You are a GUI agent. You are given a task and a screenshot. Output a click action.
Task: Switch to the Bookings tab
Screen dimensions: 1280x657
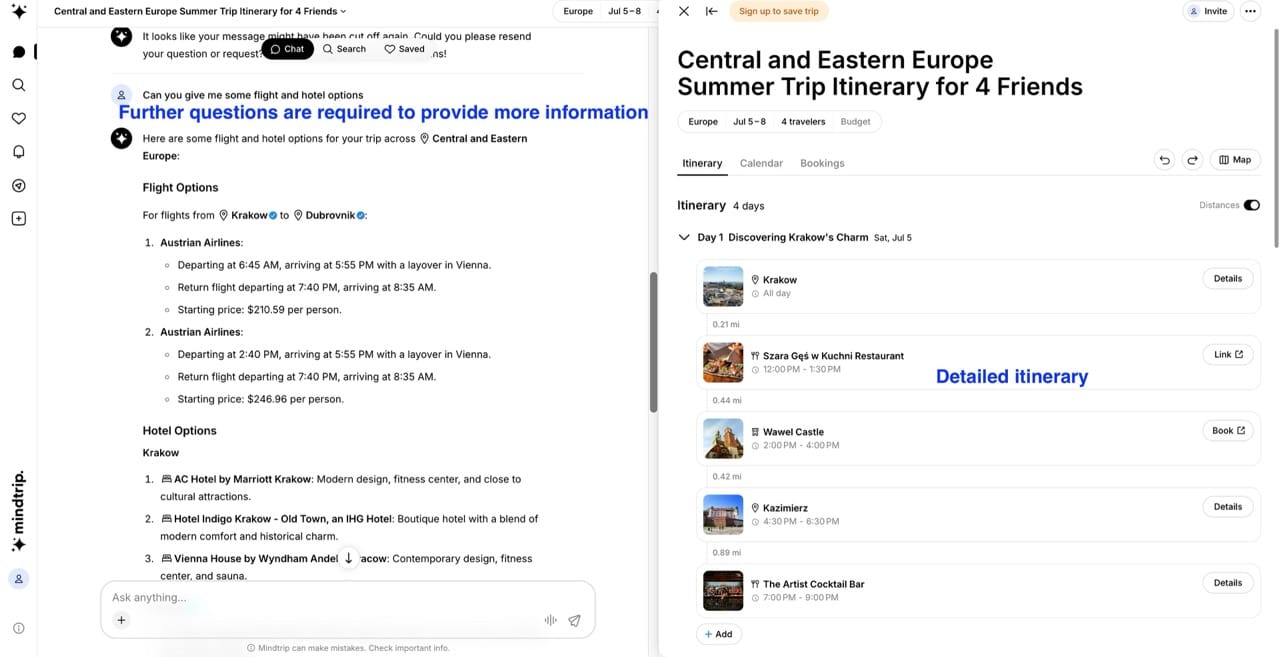[822, 163]
